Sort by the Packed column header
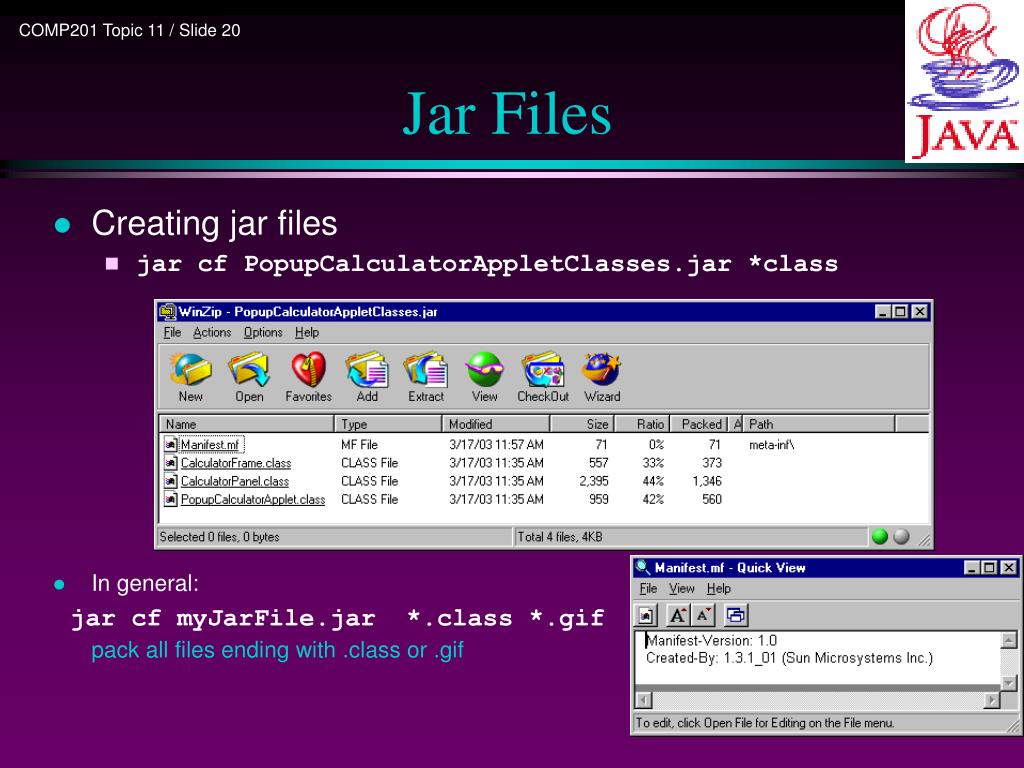This screenshot has height=768, width=1024. pyautogui.click(x=701, y=424)
